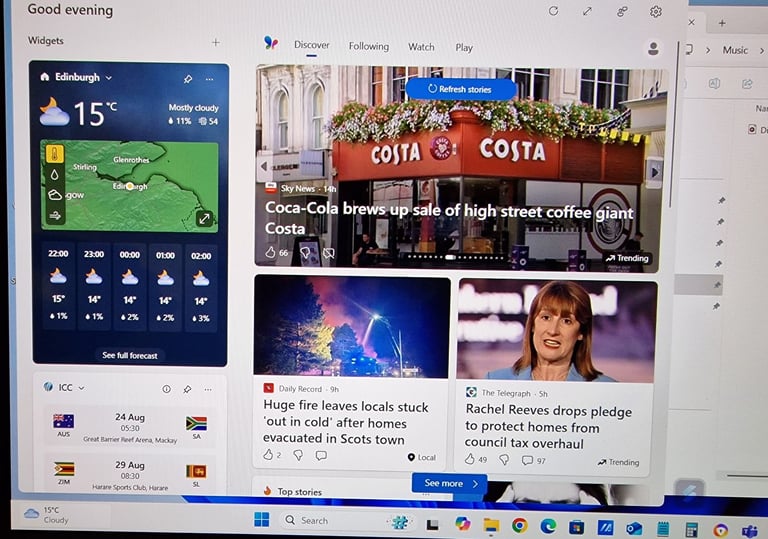Dislike the Coca-Cola Costa story

click(x=305, y=252)
